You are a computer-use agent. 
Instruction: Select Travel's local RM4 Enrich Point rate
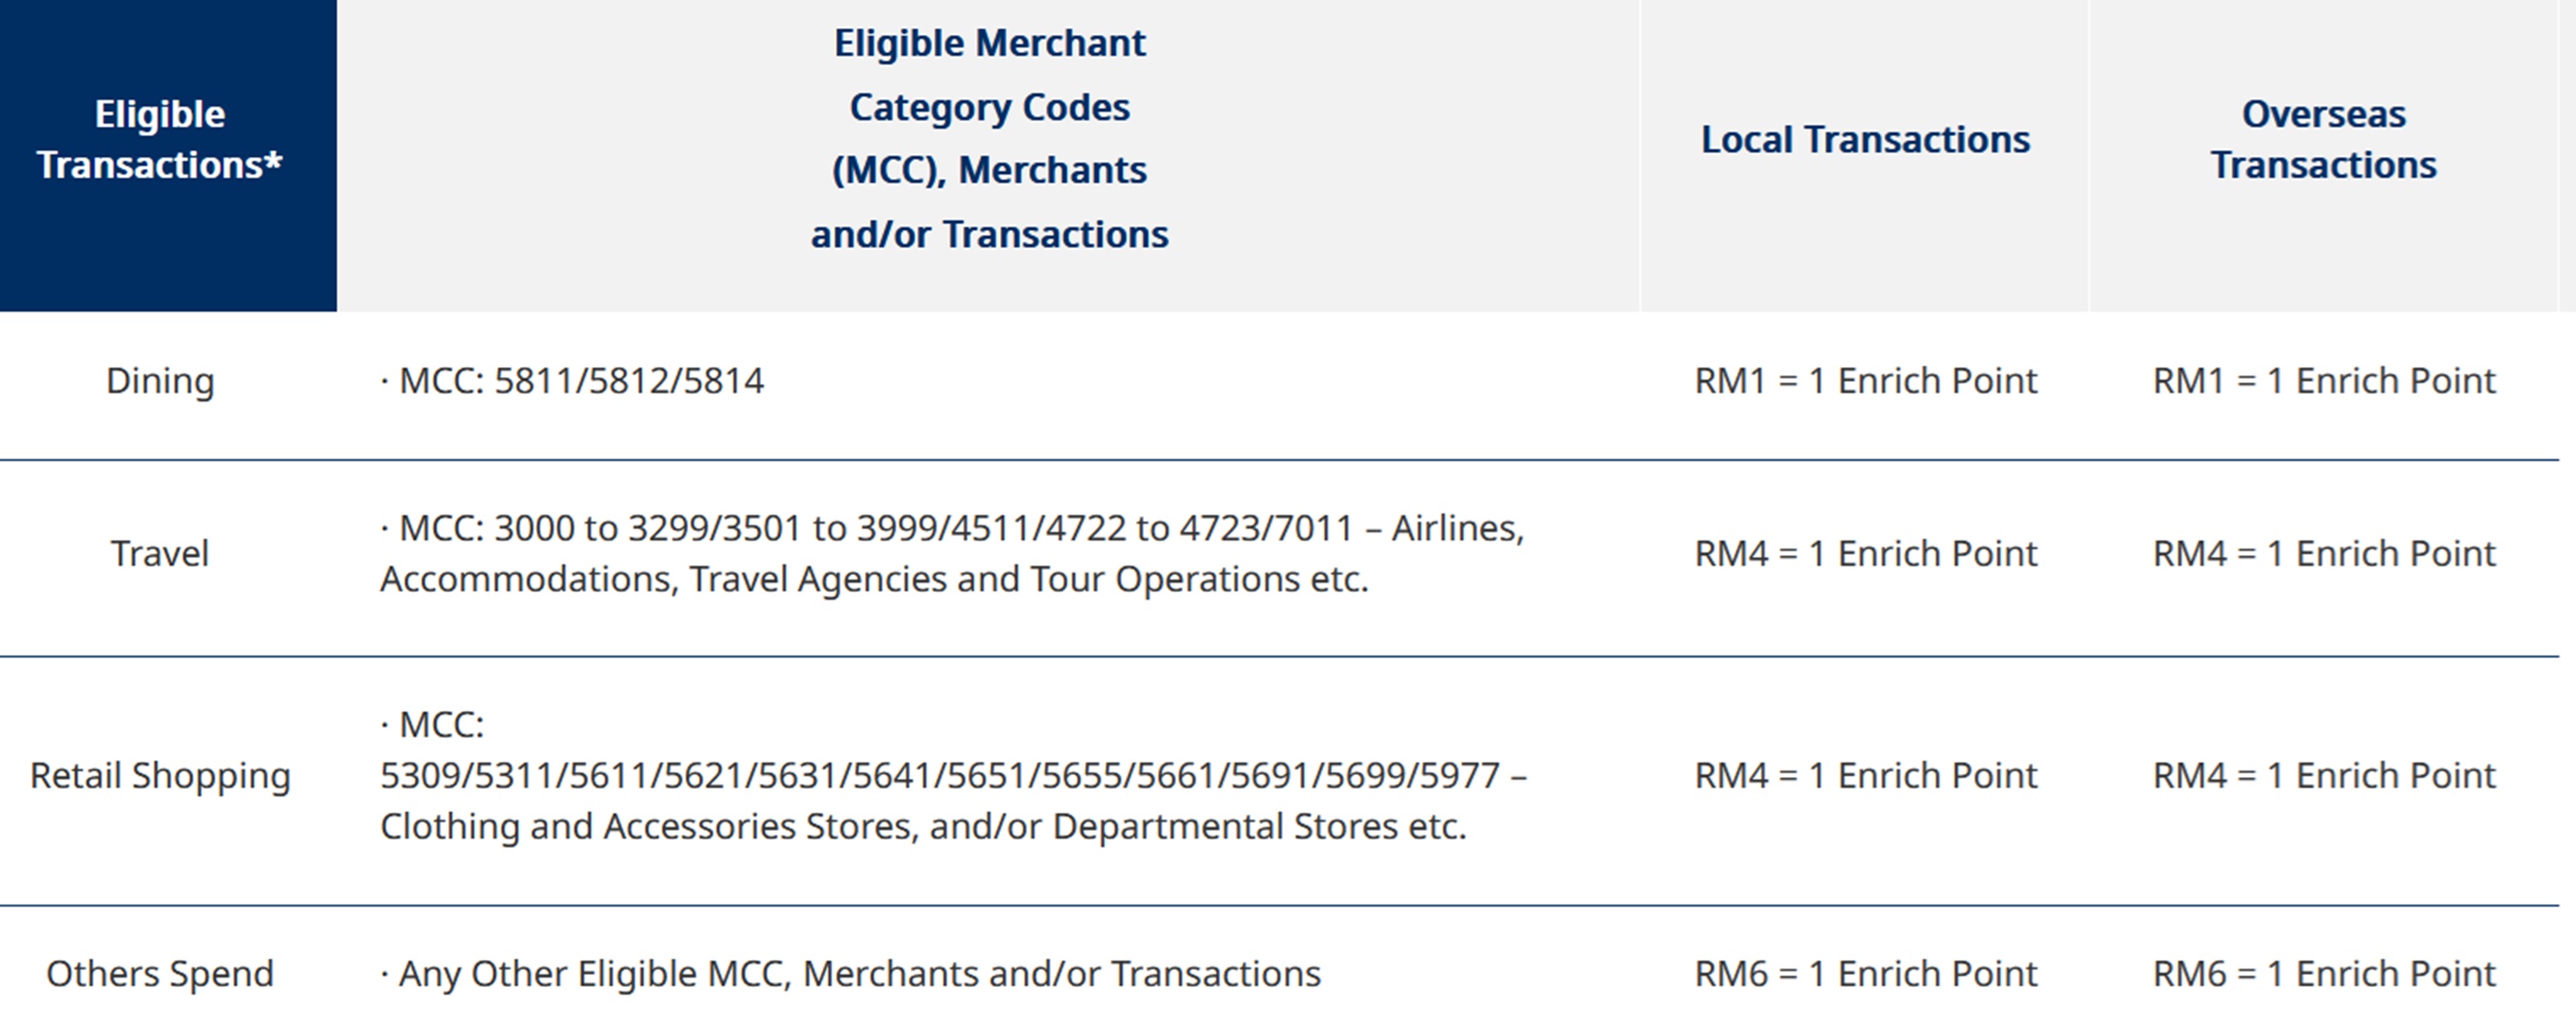coord(1865,553)
